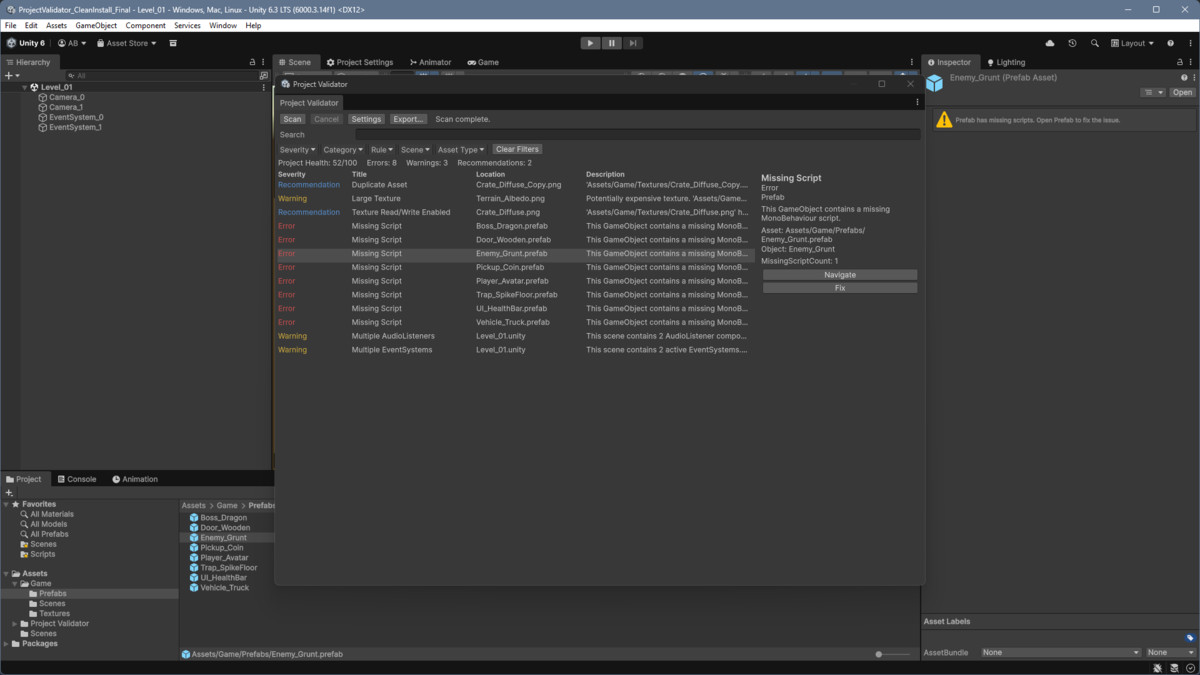Click the Unity 6 logo button
The height and width of the screenshot is (675, 1200).
[26, 43]
